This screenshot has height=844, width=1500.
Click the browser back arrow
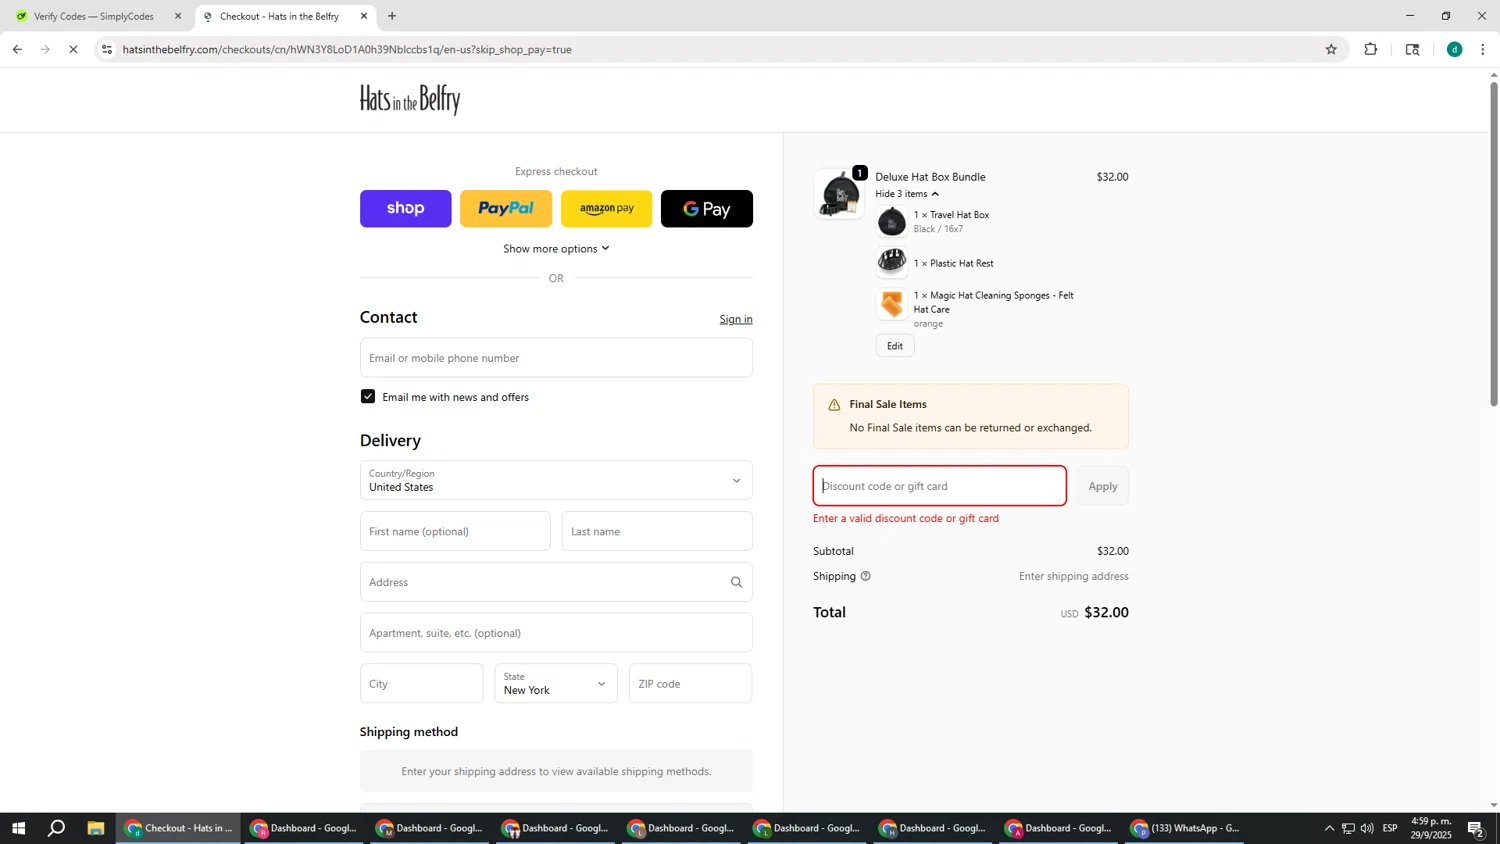click(x=17, y=49)
